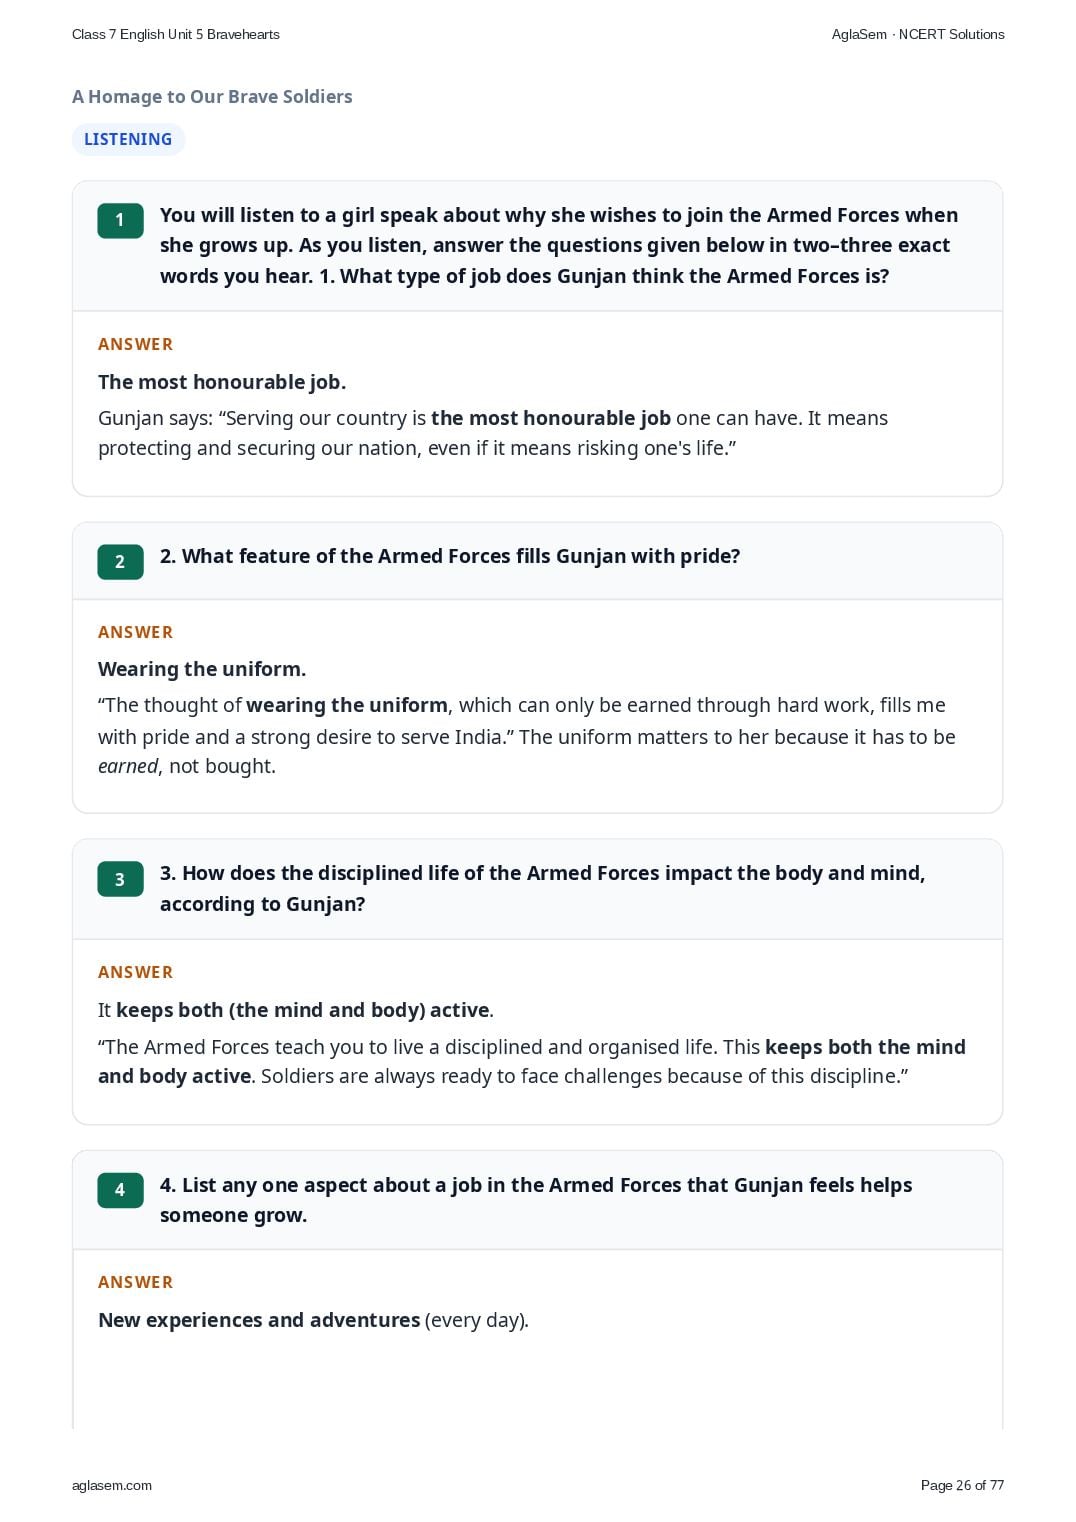Click the green number 1 badge
Image resolution: width=1076 pixels, height=1522 pixels.
[x=120, y=220]
